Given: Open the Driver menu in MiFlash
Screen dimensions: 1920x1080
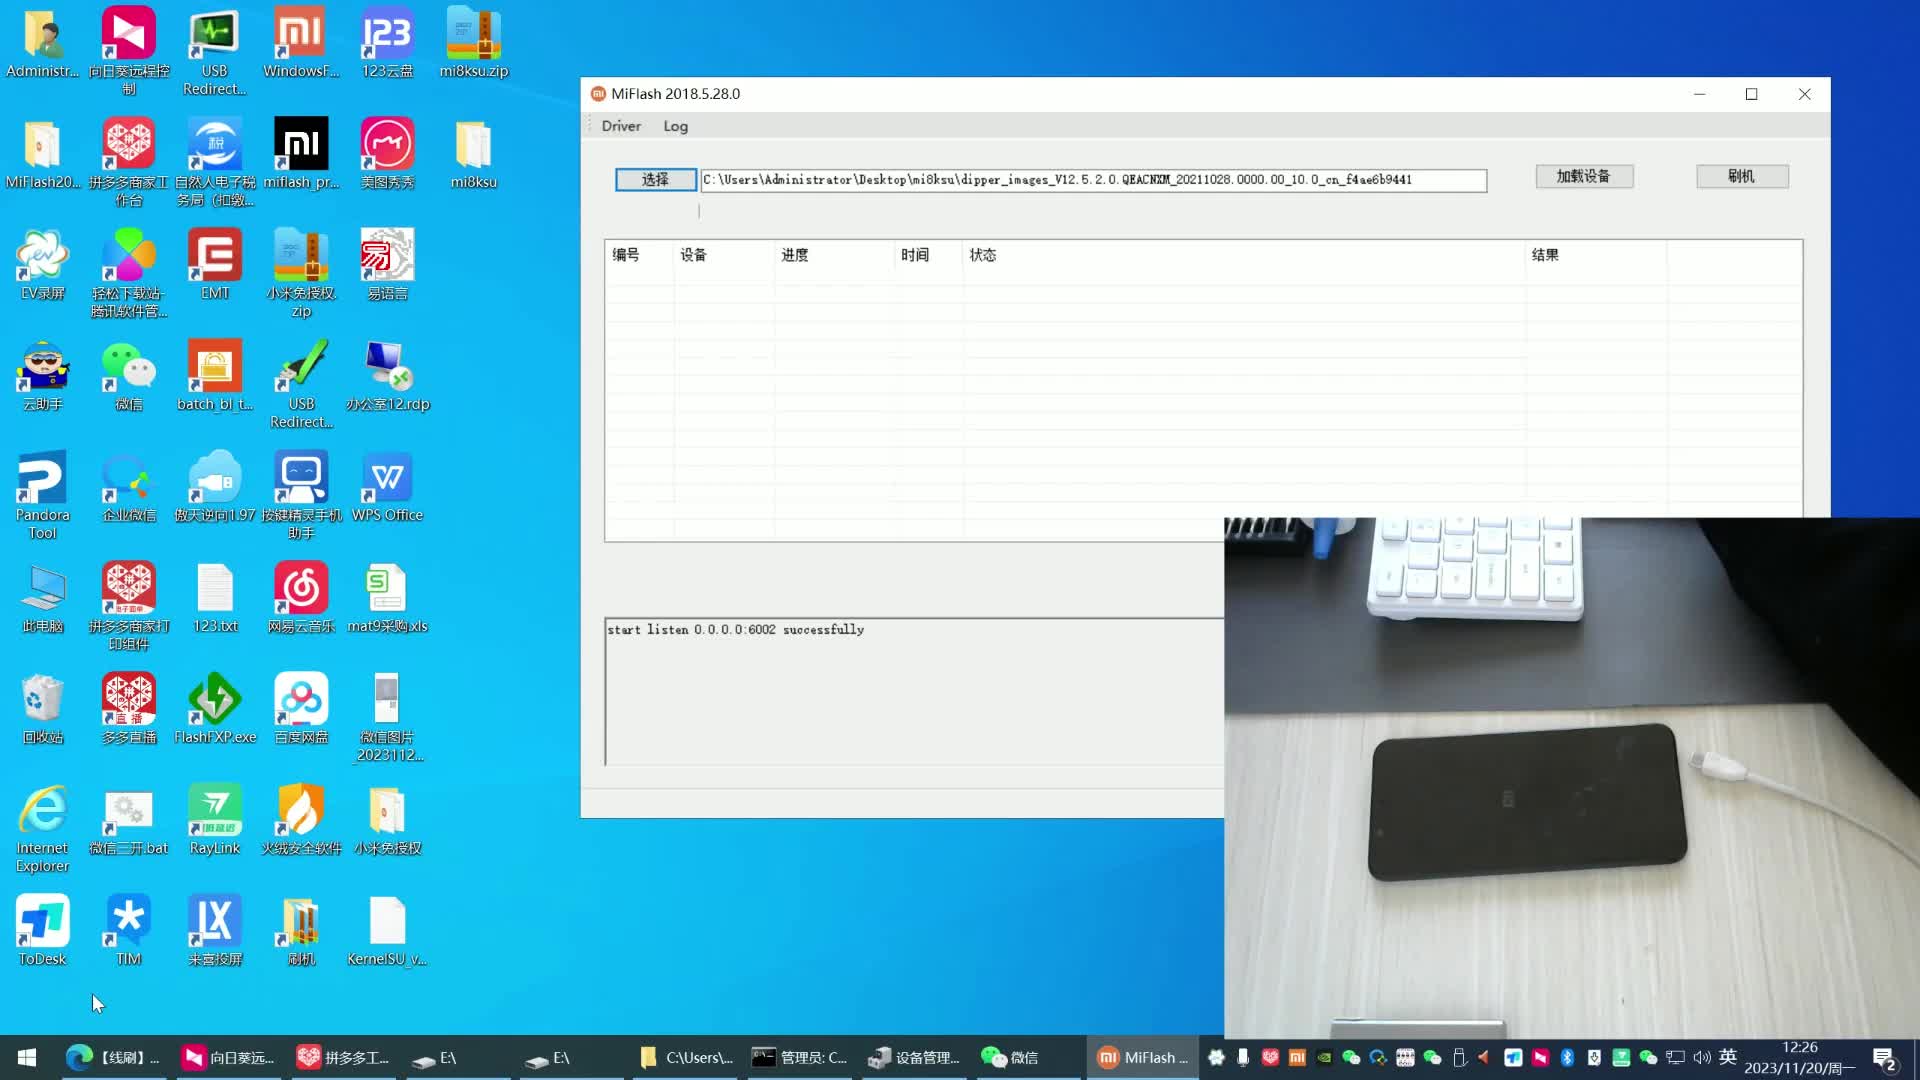Looking at the screenshot, I should 620,126.
